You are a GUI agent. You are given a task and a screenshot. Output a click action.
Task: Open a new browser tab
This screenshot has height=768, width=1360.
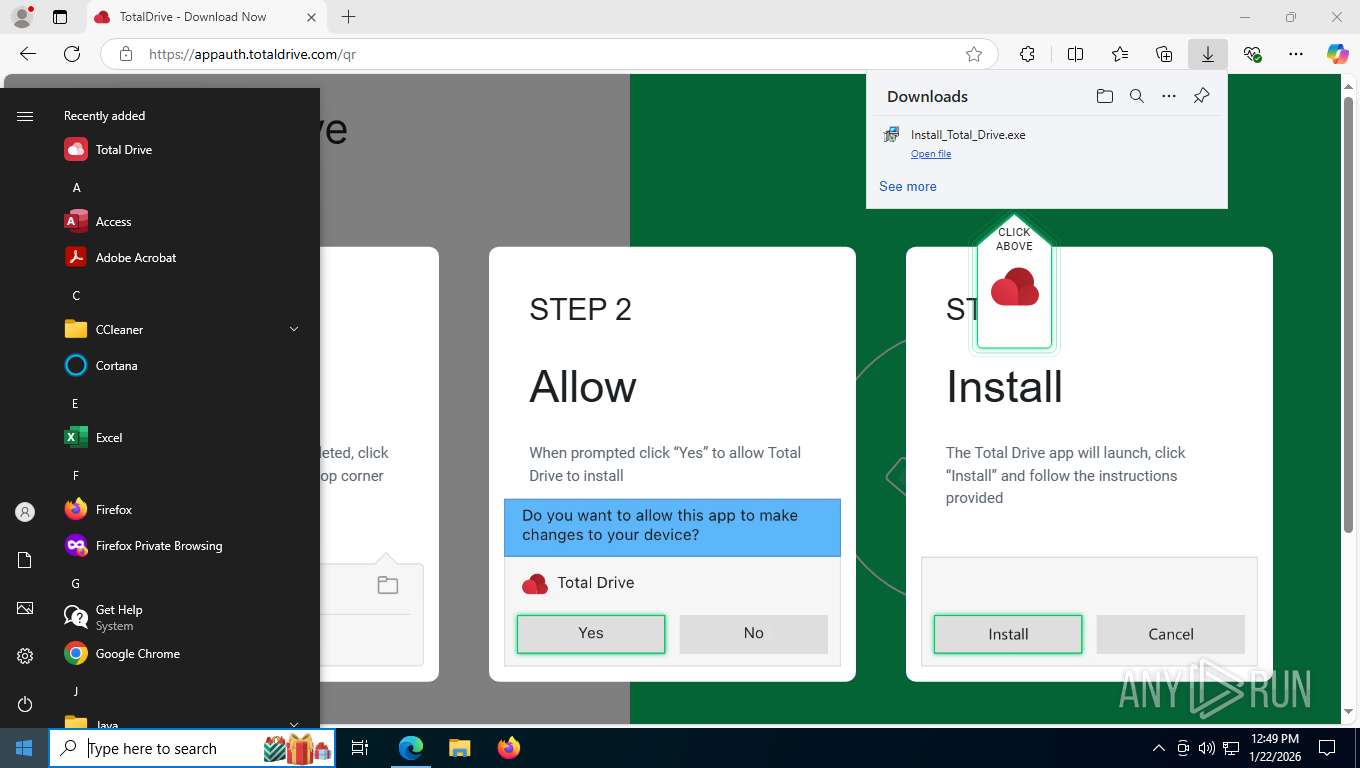click(x=348, y=17)
